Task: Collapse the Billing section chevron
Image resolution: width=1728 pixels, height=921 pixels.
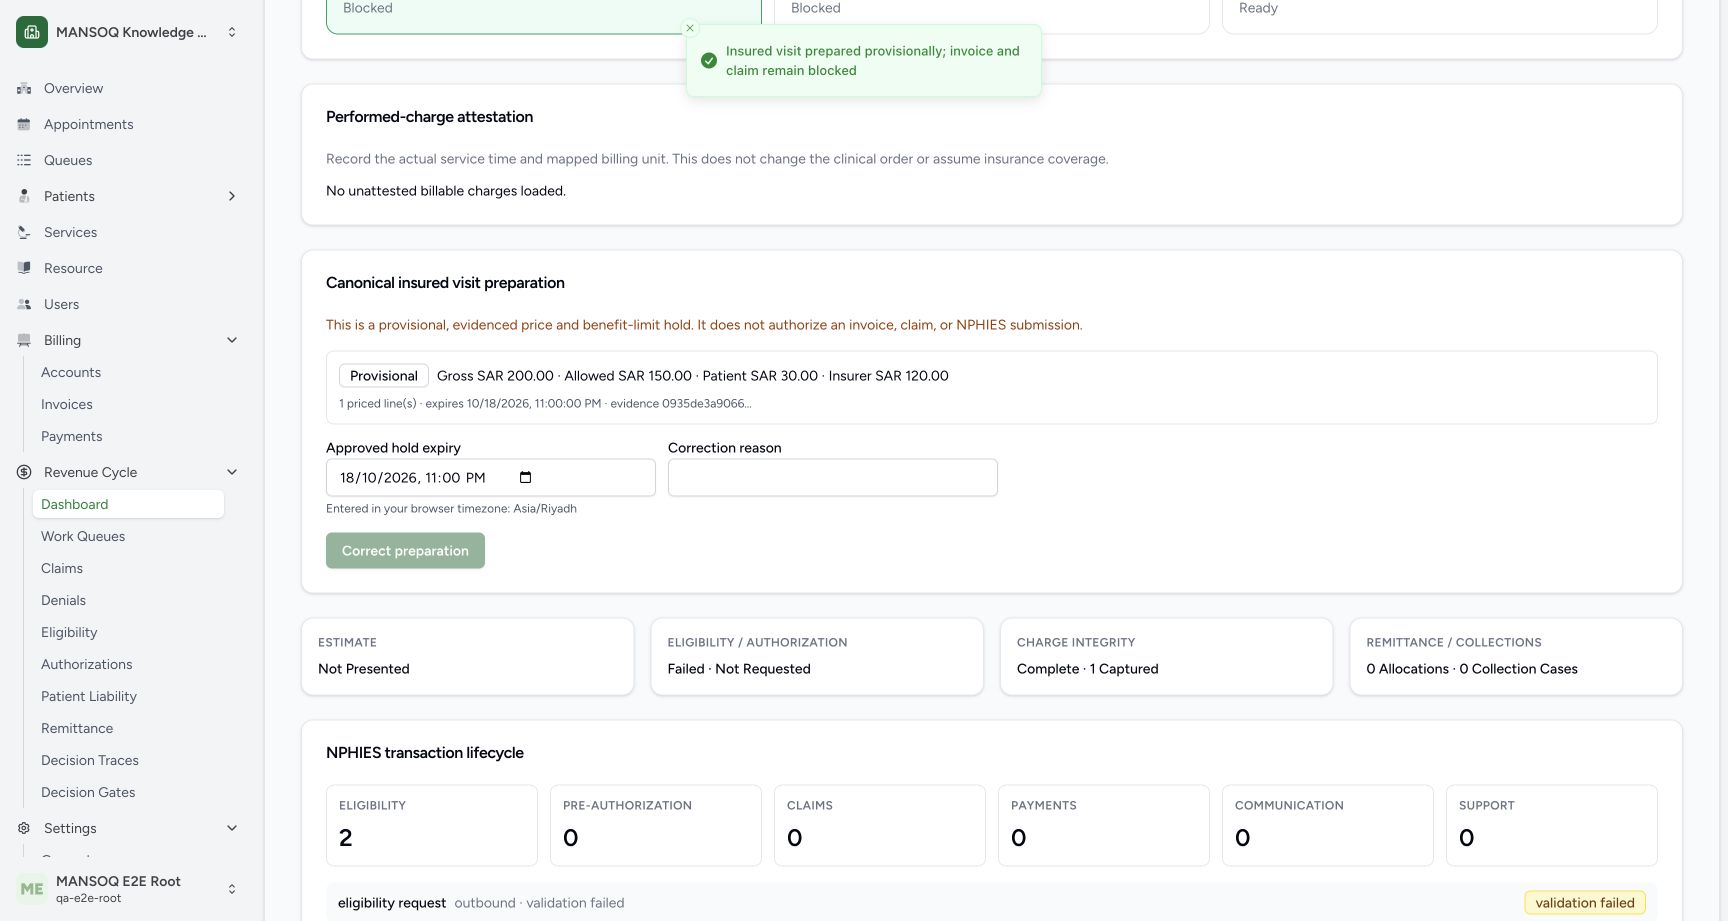Action: 232,340
